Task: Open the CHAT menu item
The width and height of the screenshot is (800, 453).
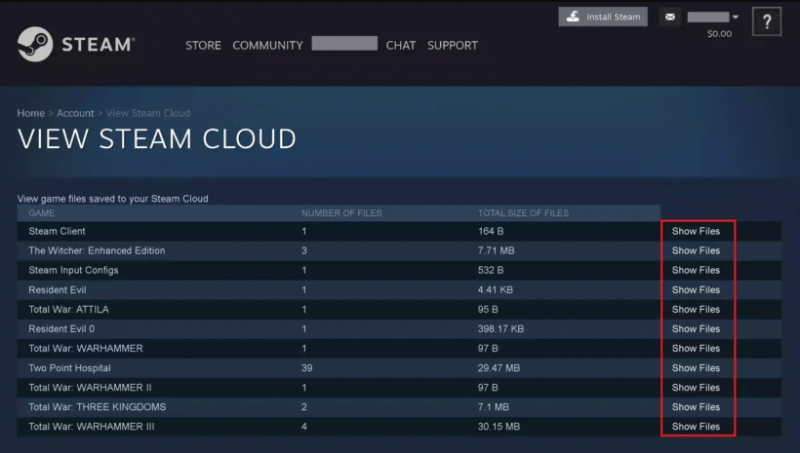Action: (x=401, y=45)
